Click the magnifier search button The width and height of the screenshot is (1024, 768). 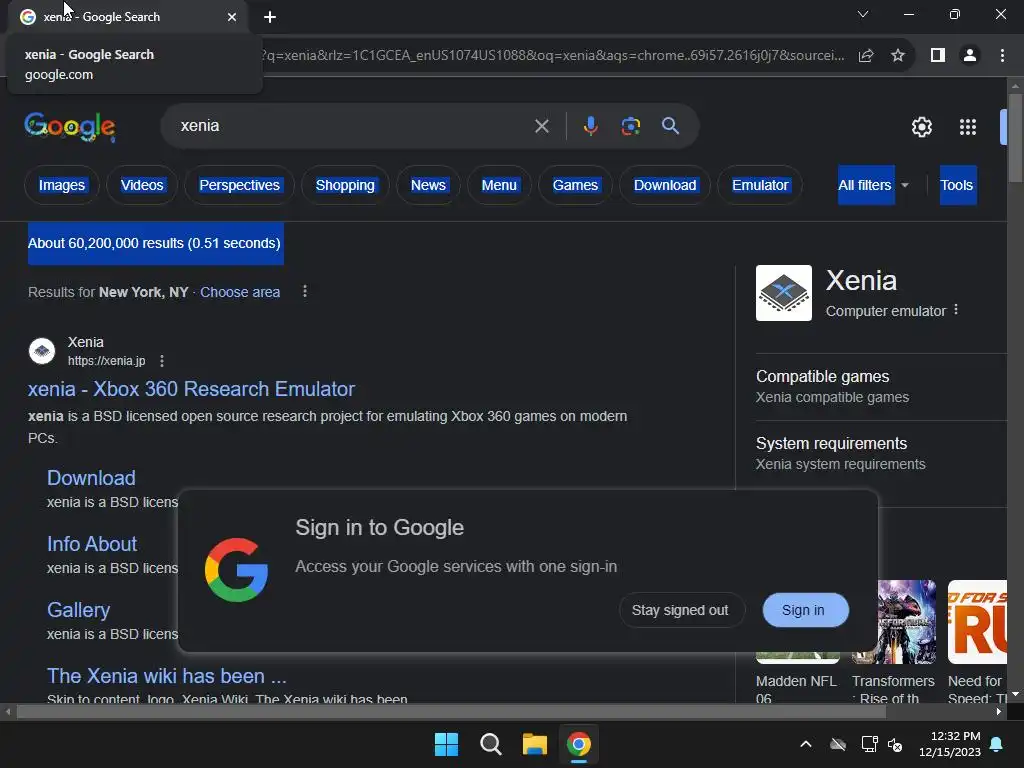pyautogui.click(x=670, y=126)
